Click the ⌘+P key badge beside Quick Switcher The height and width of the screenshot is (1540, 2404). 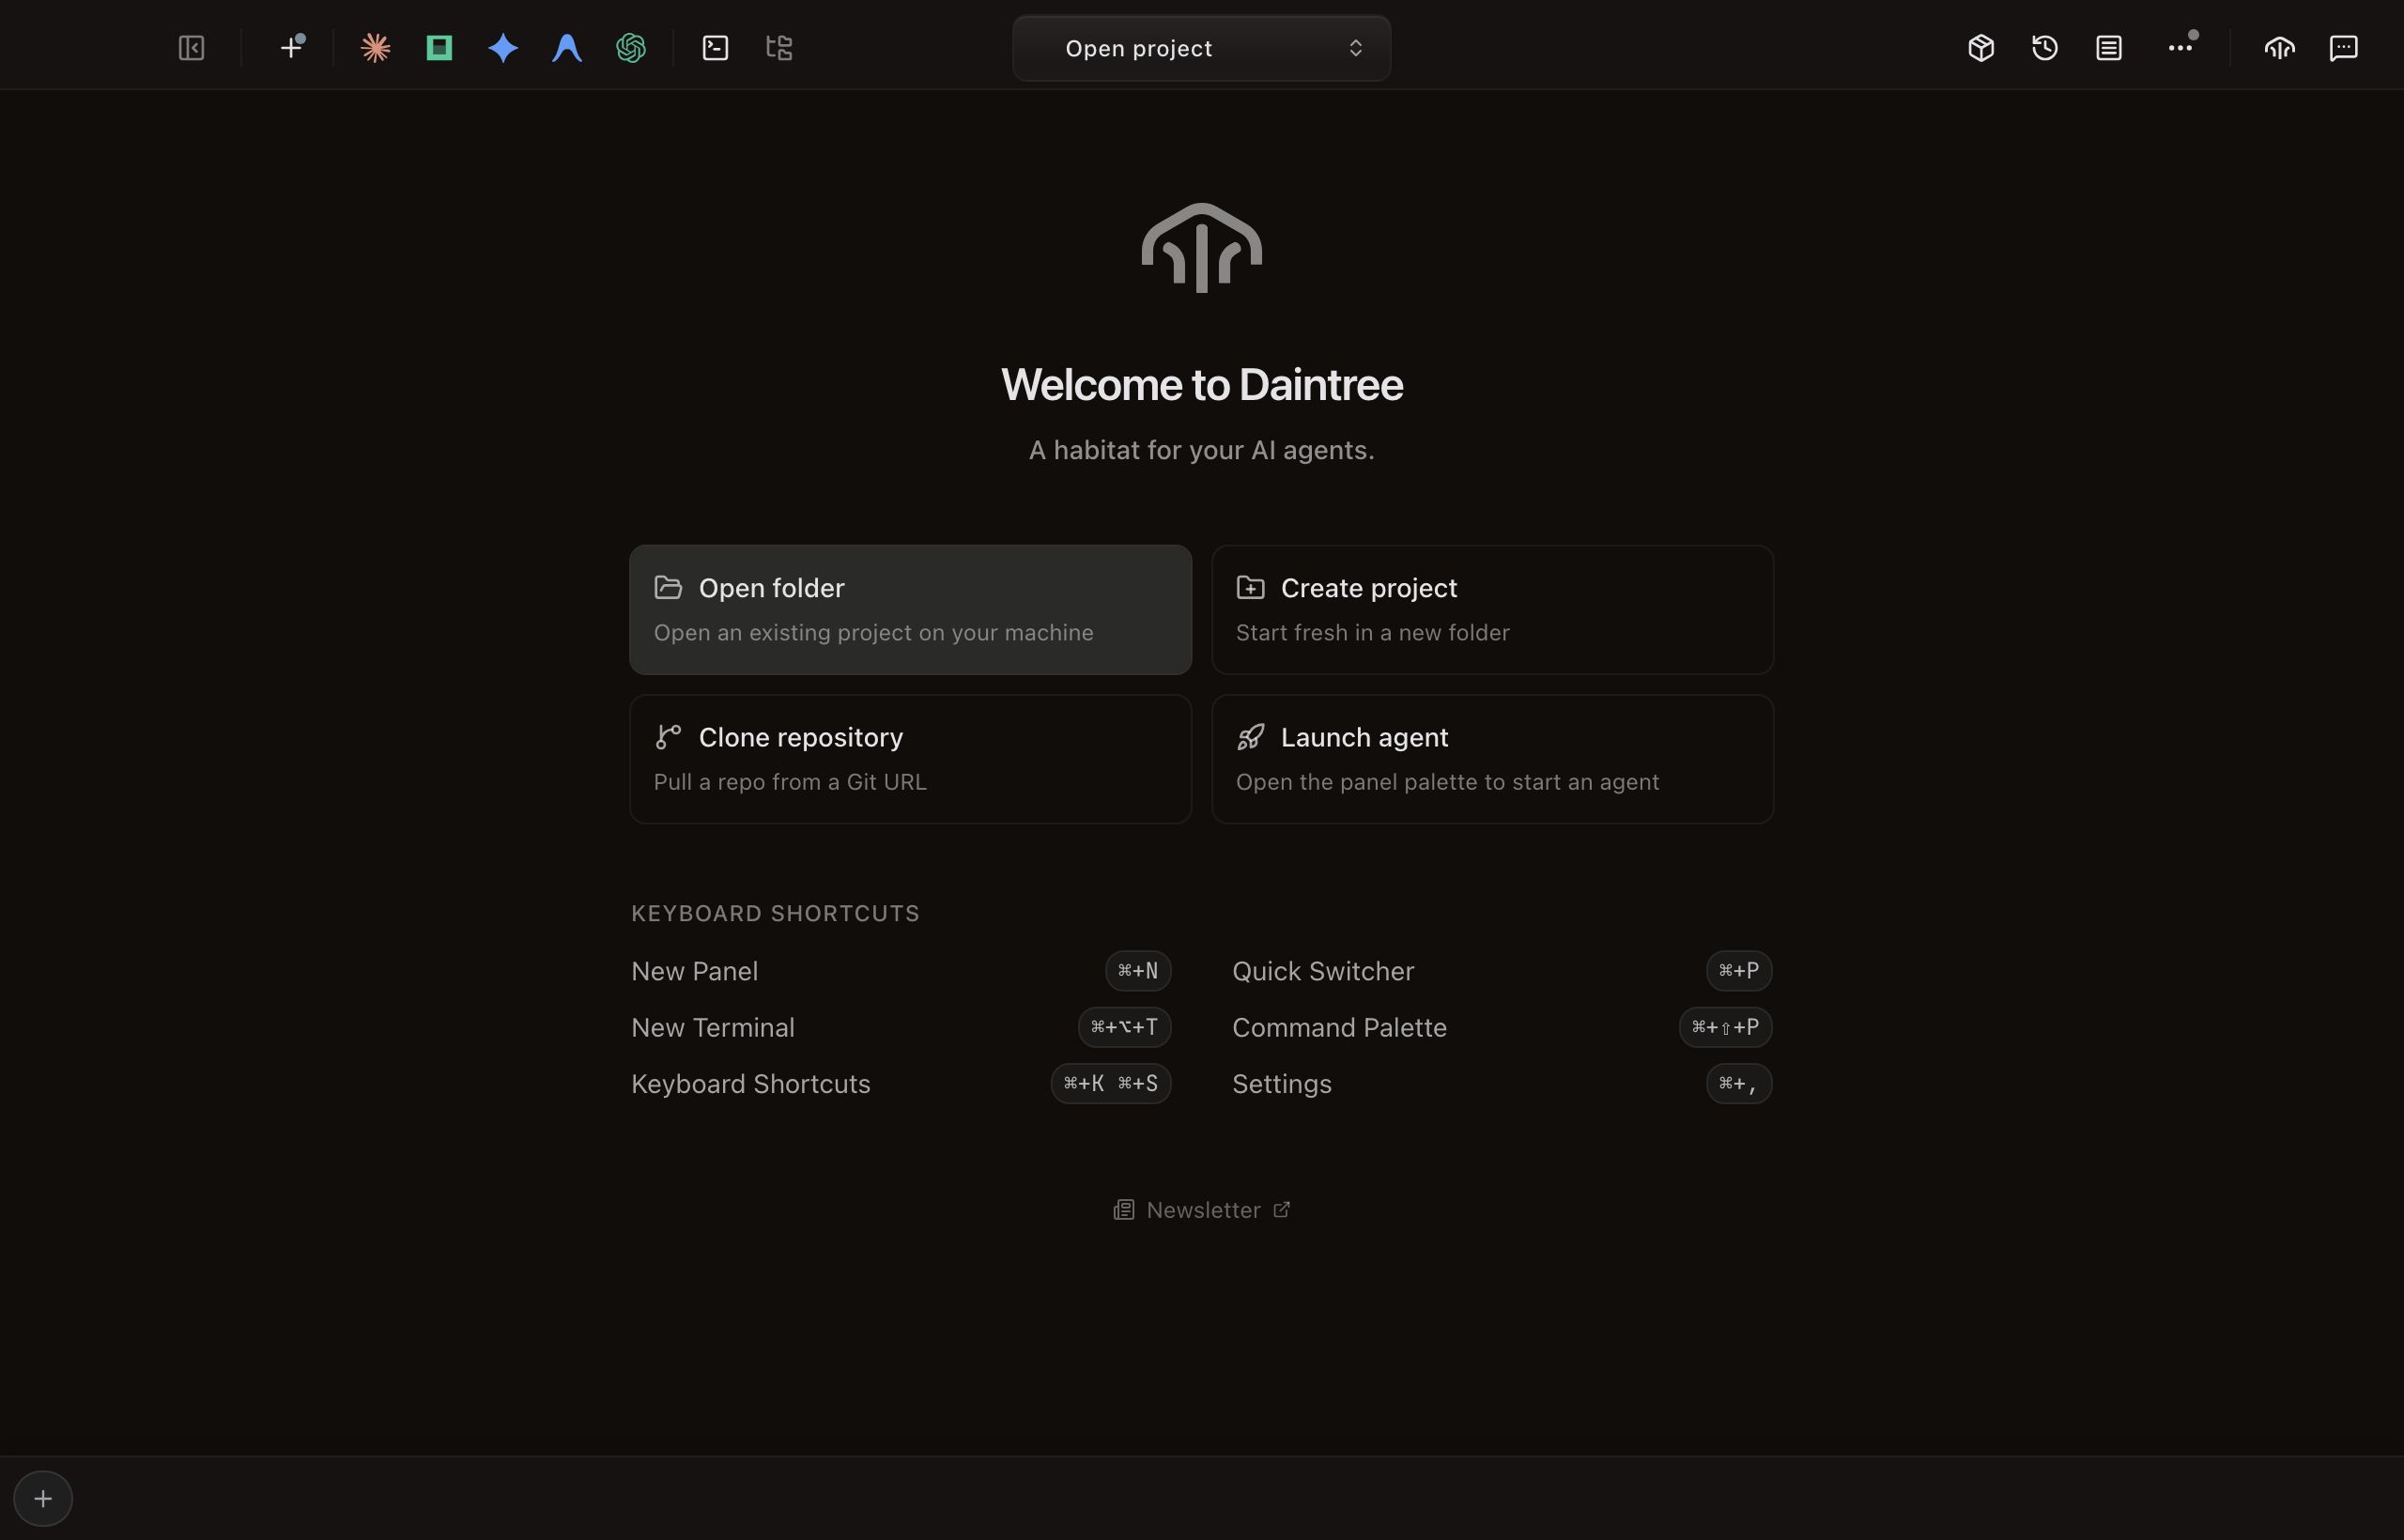pos(1739,971)
